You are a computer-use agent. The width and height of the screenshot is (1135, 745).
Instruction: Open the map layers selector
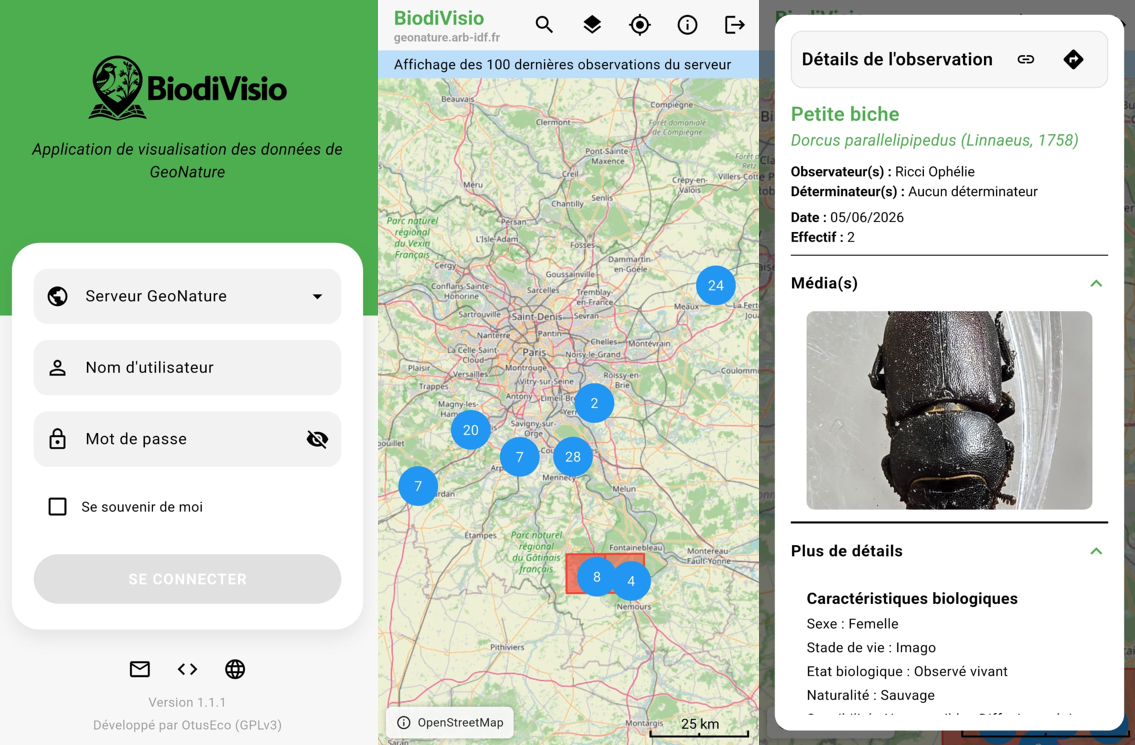[x=592, y=25]
